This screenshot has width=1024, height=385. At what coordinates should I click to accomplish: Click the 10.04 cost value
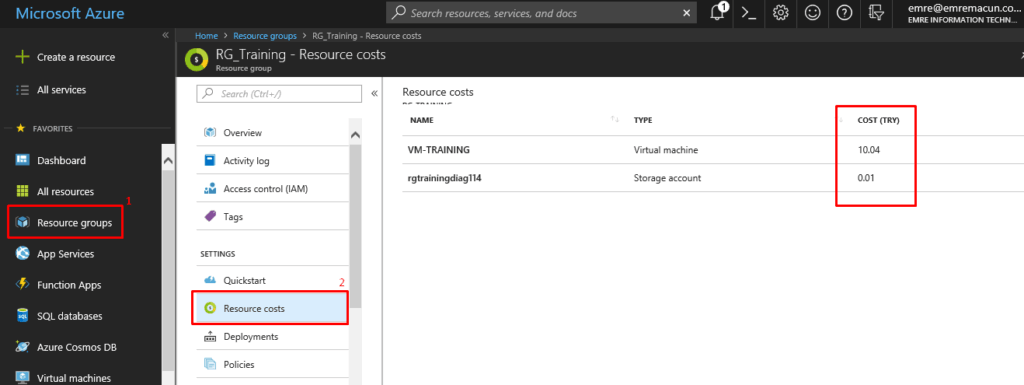point(868,150)
